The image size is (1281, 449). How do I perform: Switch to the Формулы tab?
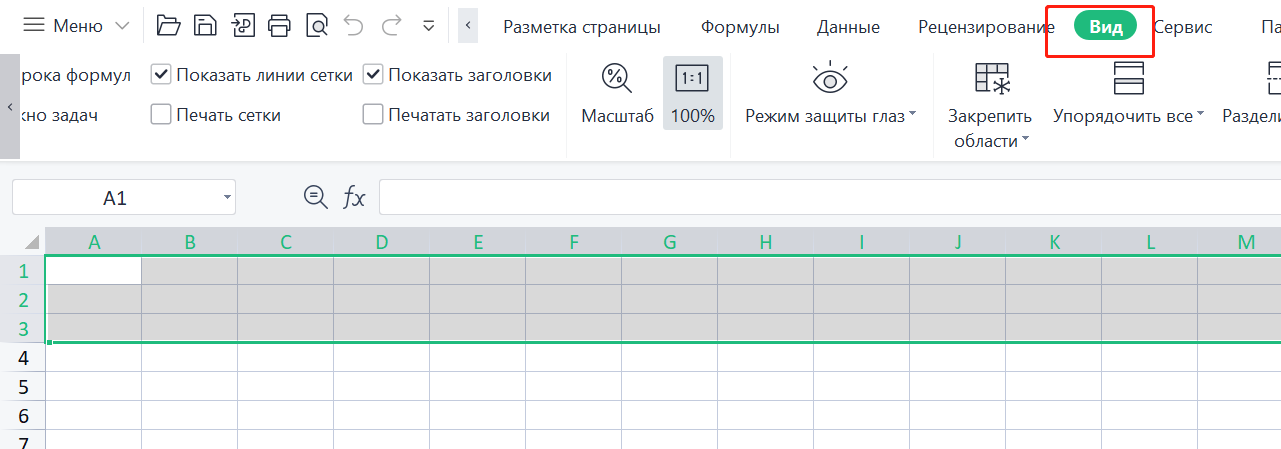coord(740,27)
